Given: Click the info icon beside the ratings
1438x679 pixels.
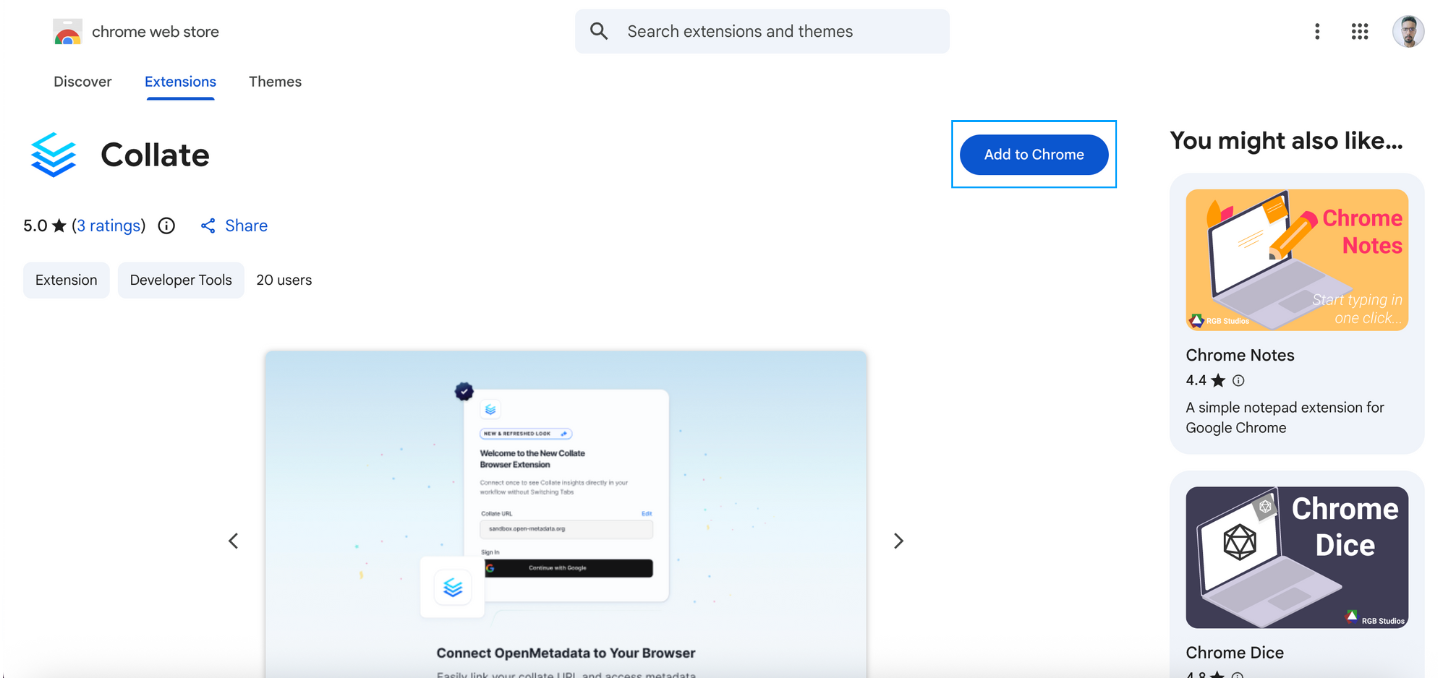Looking at the screenshot, I should (x=165, y=225).
